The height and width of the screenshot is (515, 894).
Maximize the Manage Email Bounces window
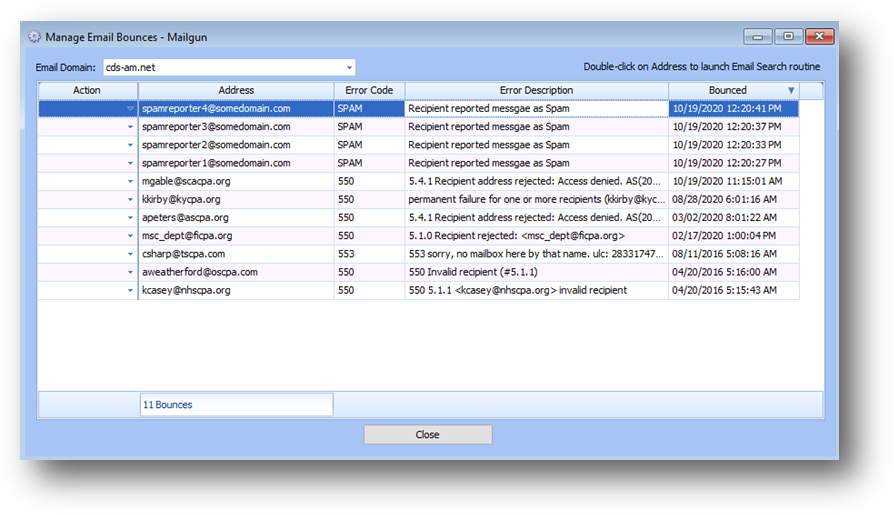[789, 37]
